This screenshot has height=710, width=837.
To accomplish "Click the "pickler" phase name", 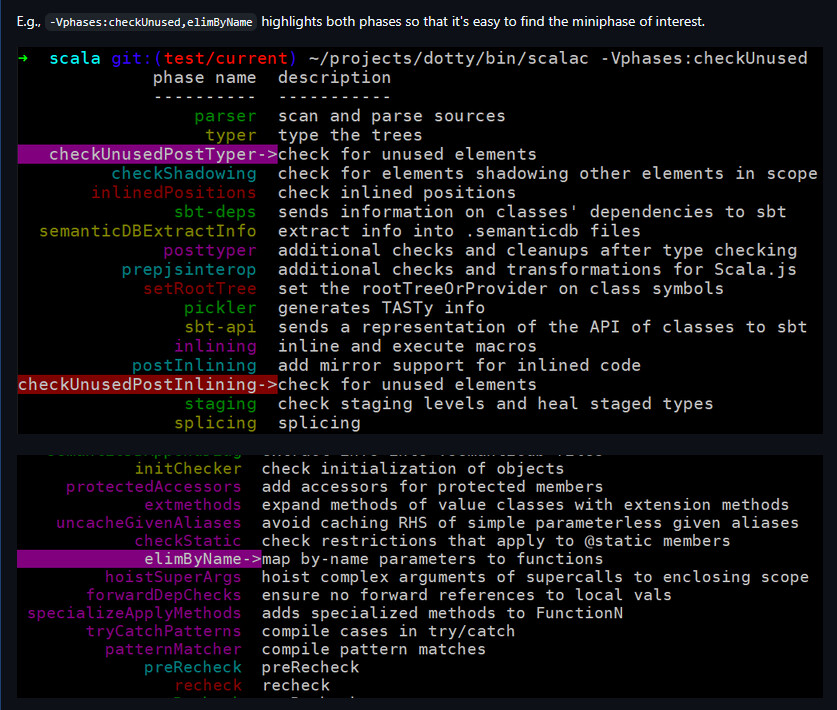I will click(x=220, y=308).
